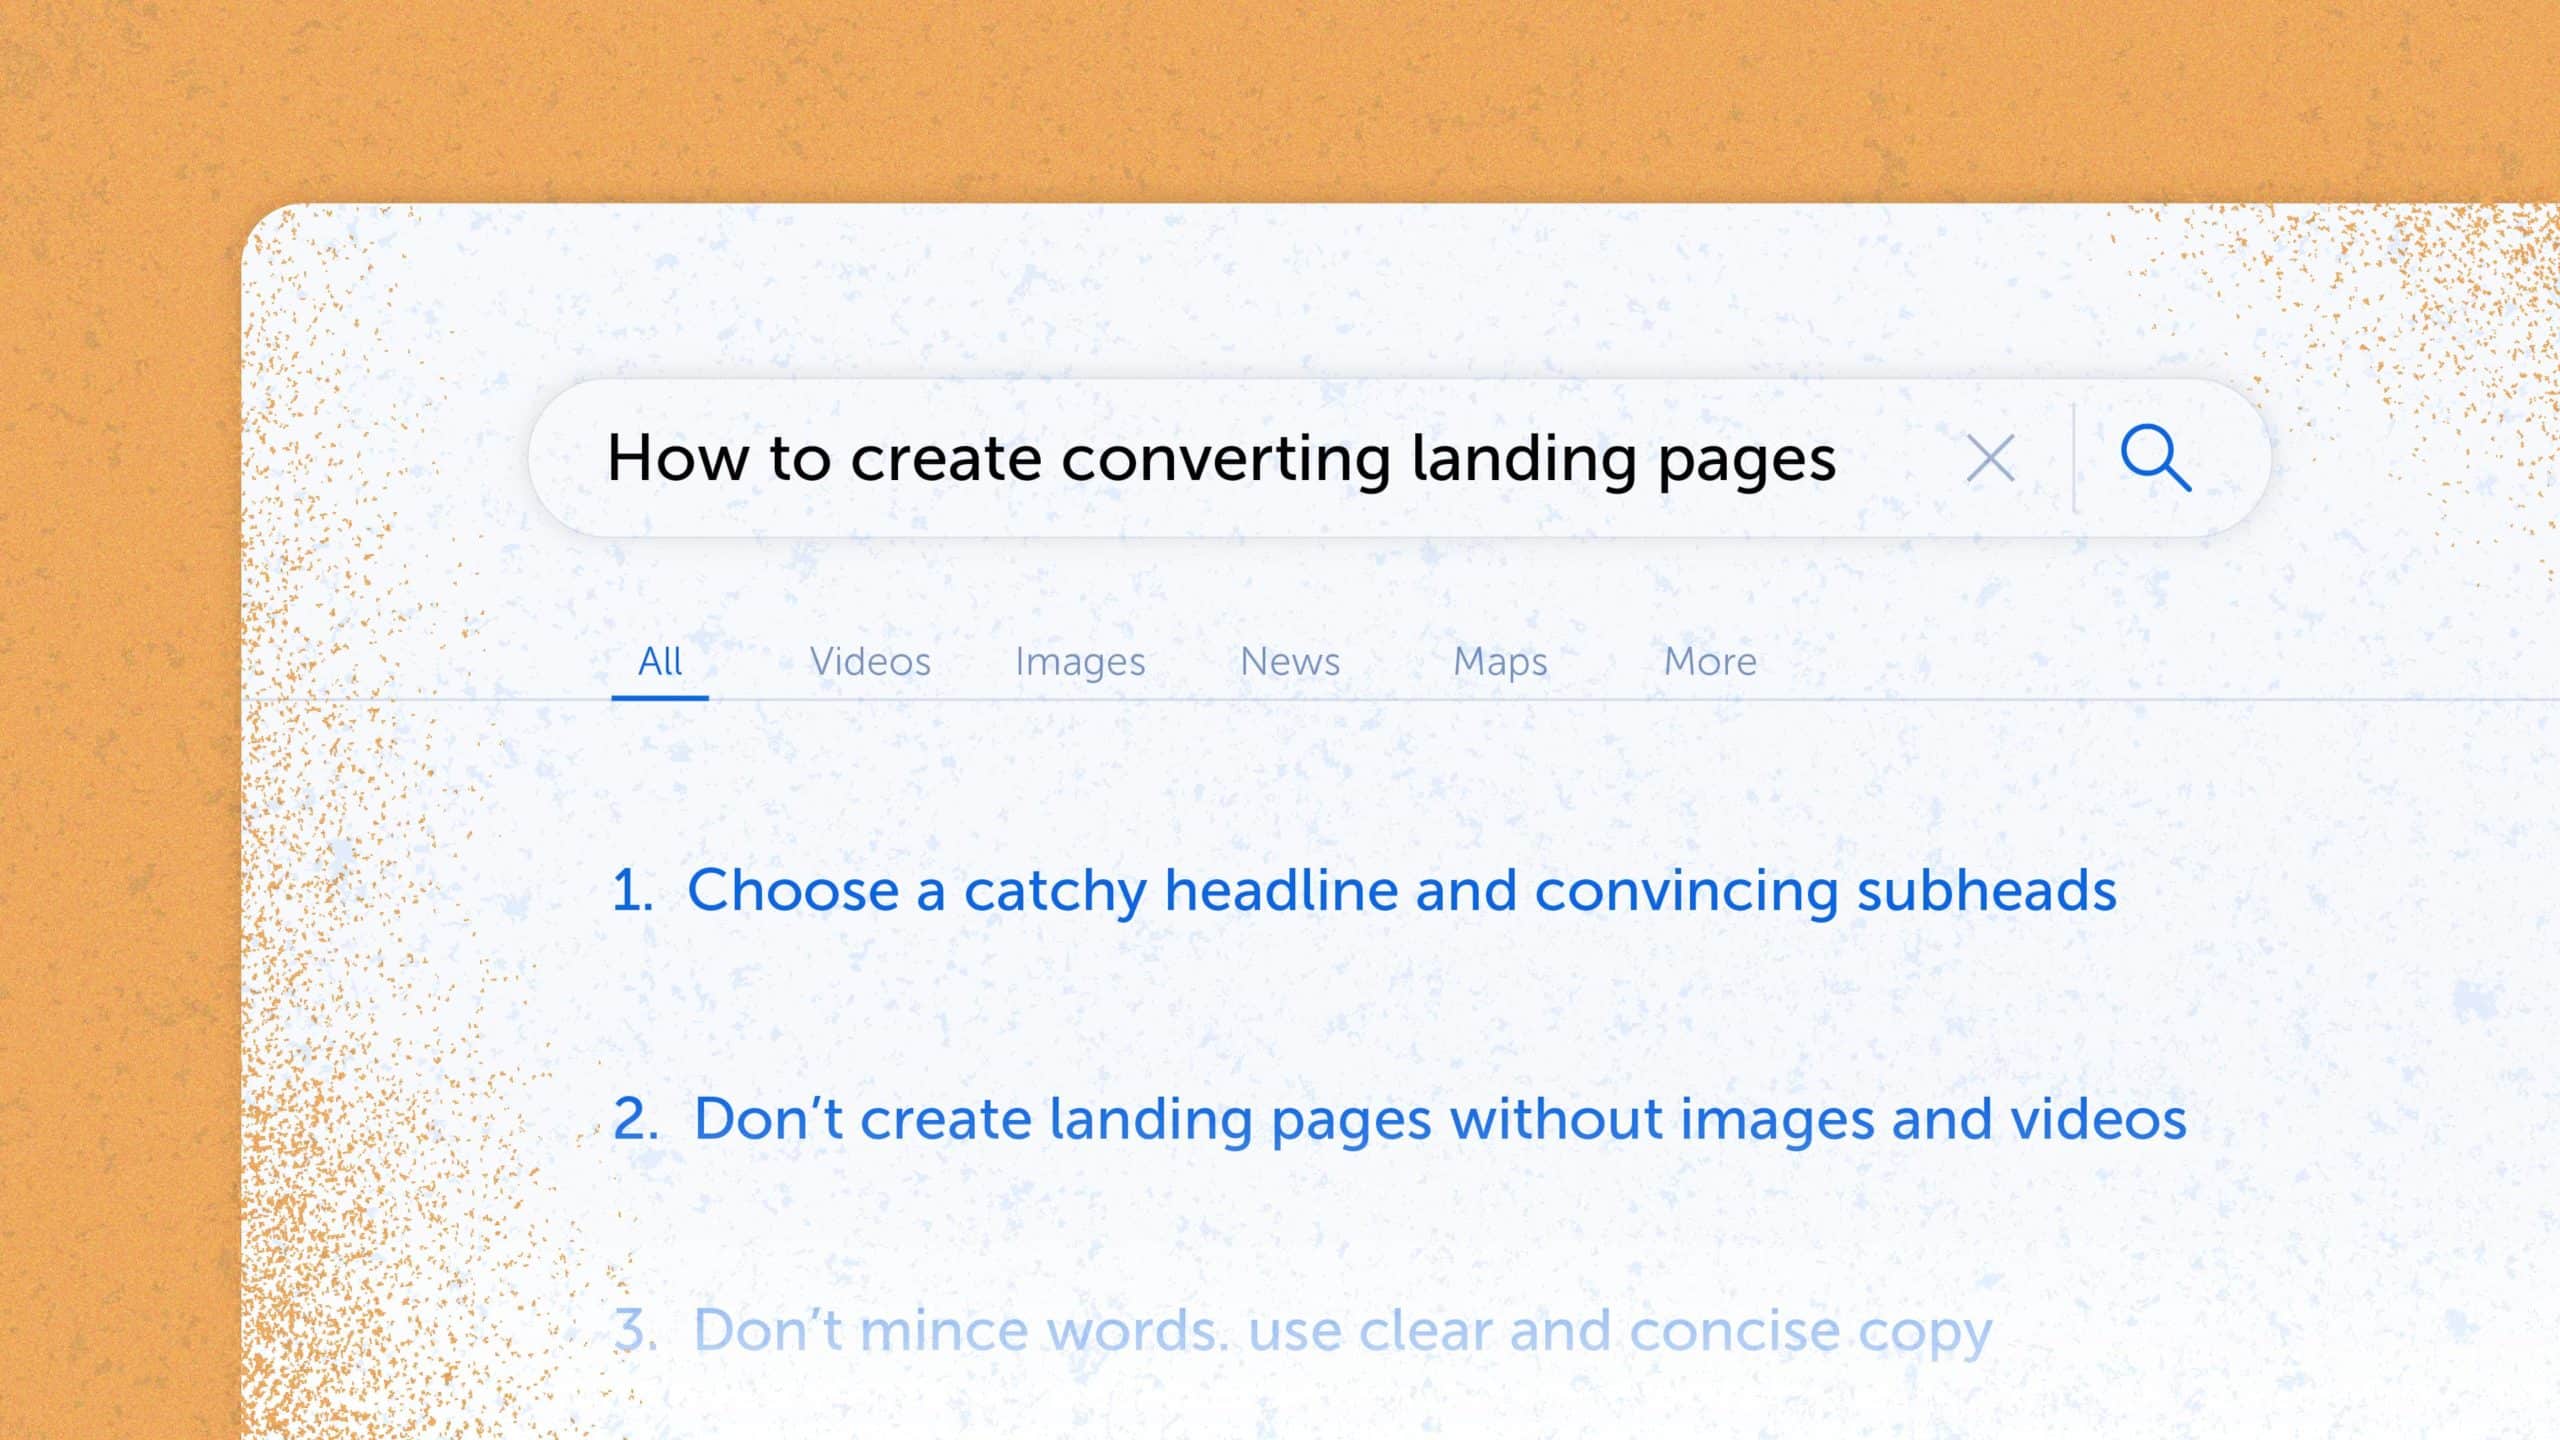Expand the More search options dropdown
2560x1440 pixels.
[1709, 659]
